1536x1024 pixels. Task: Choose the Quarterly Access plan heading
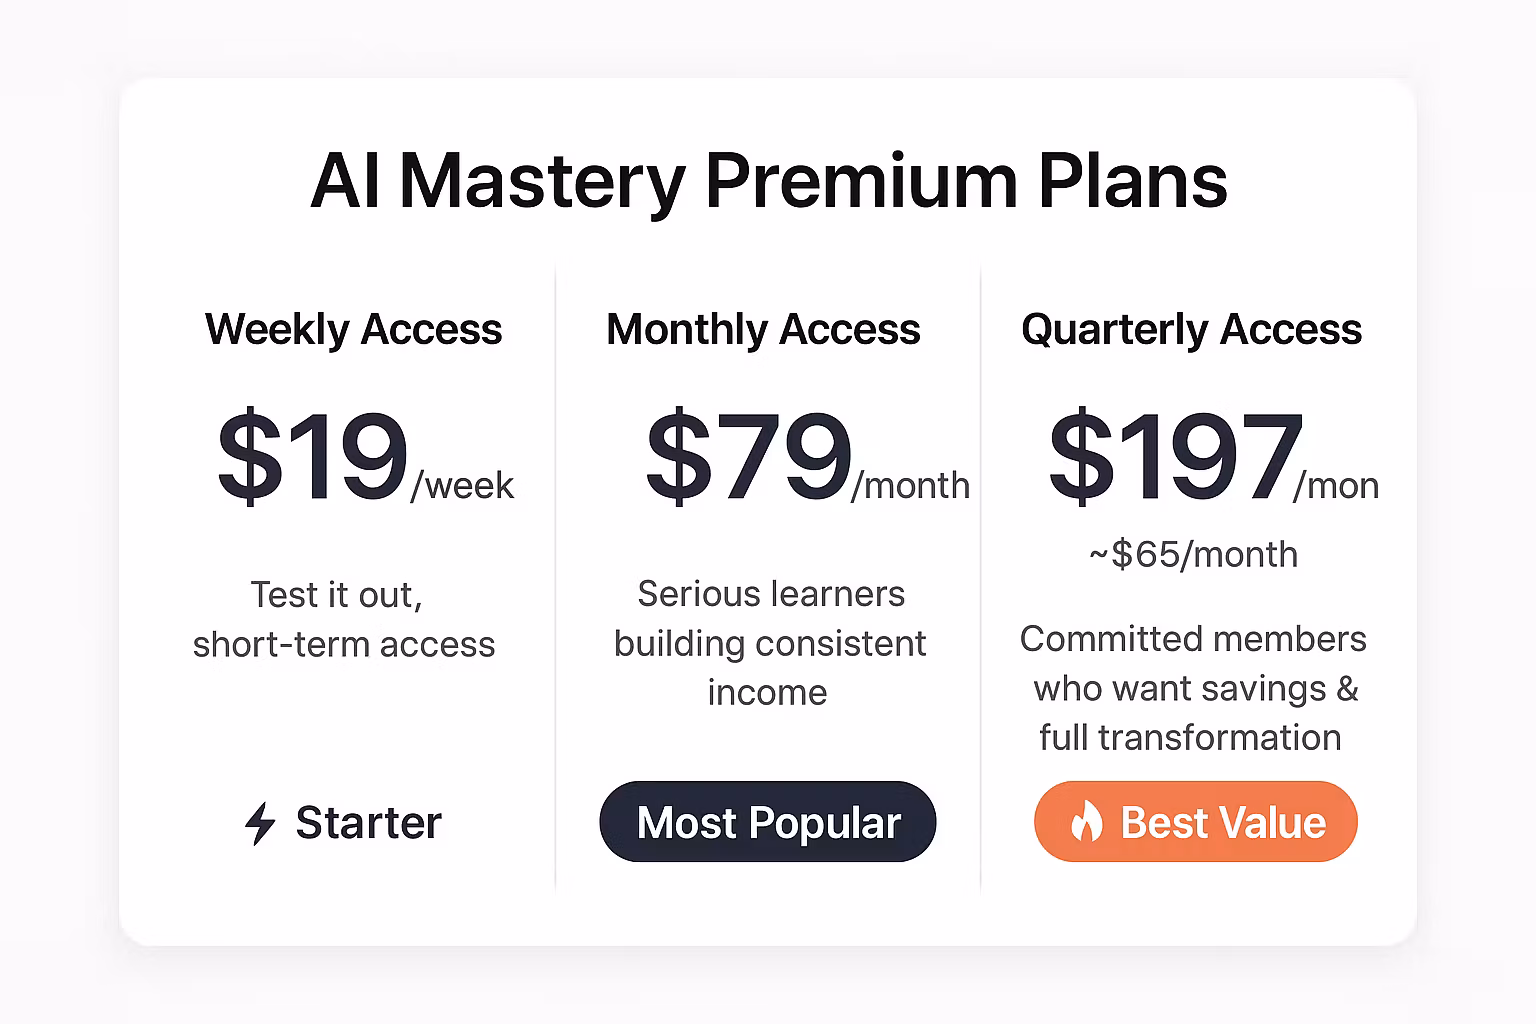pyautogui.click(x=1191, y=329)
